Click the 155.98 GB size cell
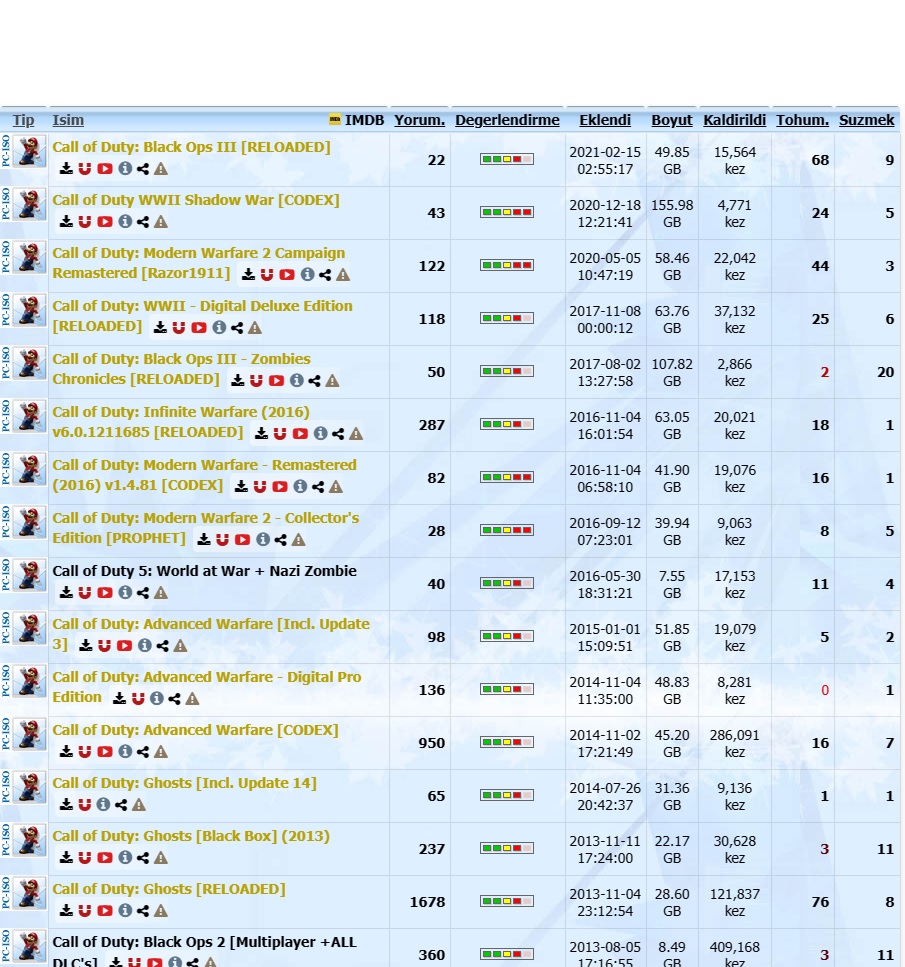Viewport: 905px width, 967px height. click(672, 213)
